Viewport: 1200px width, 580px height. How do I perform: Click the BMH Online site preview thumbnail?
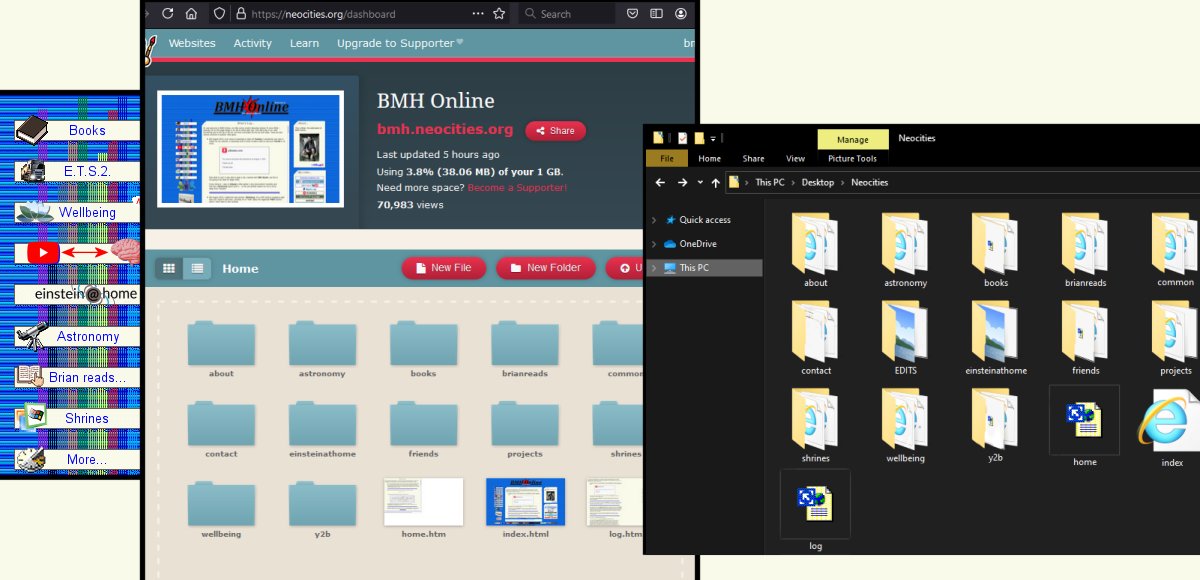[251, 149]
